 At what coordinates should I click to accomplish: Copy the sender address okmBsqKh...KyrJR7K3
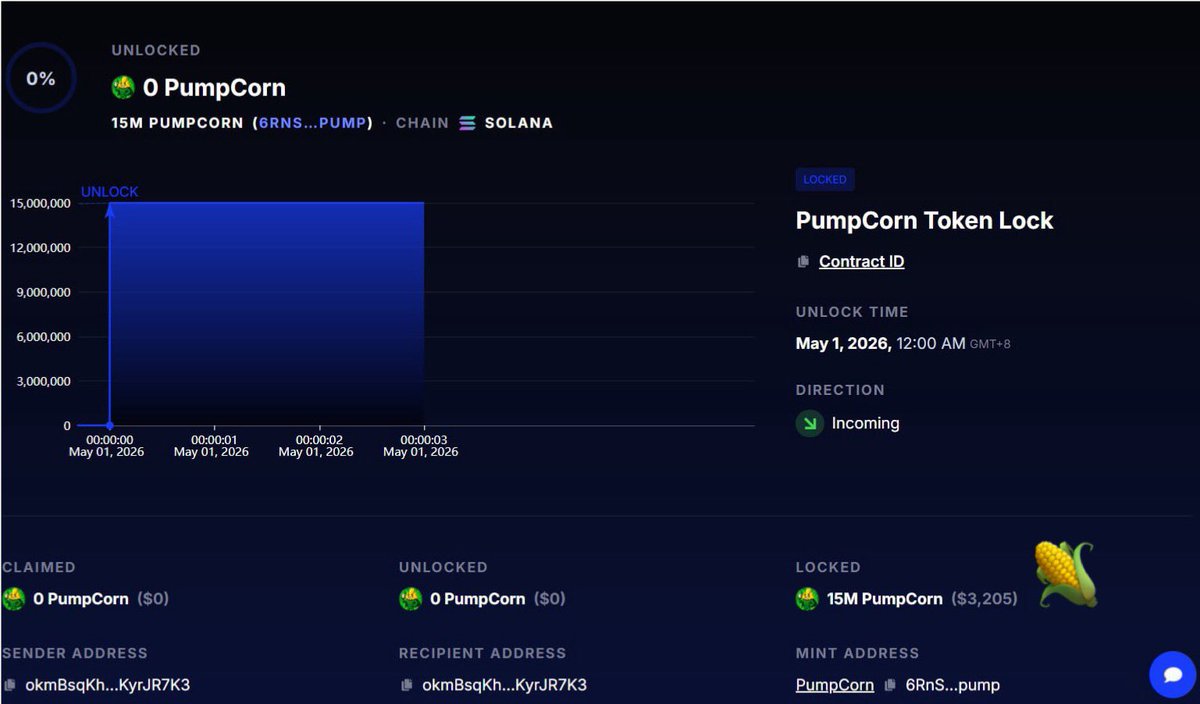pos(10,686)
